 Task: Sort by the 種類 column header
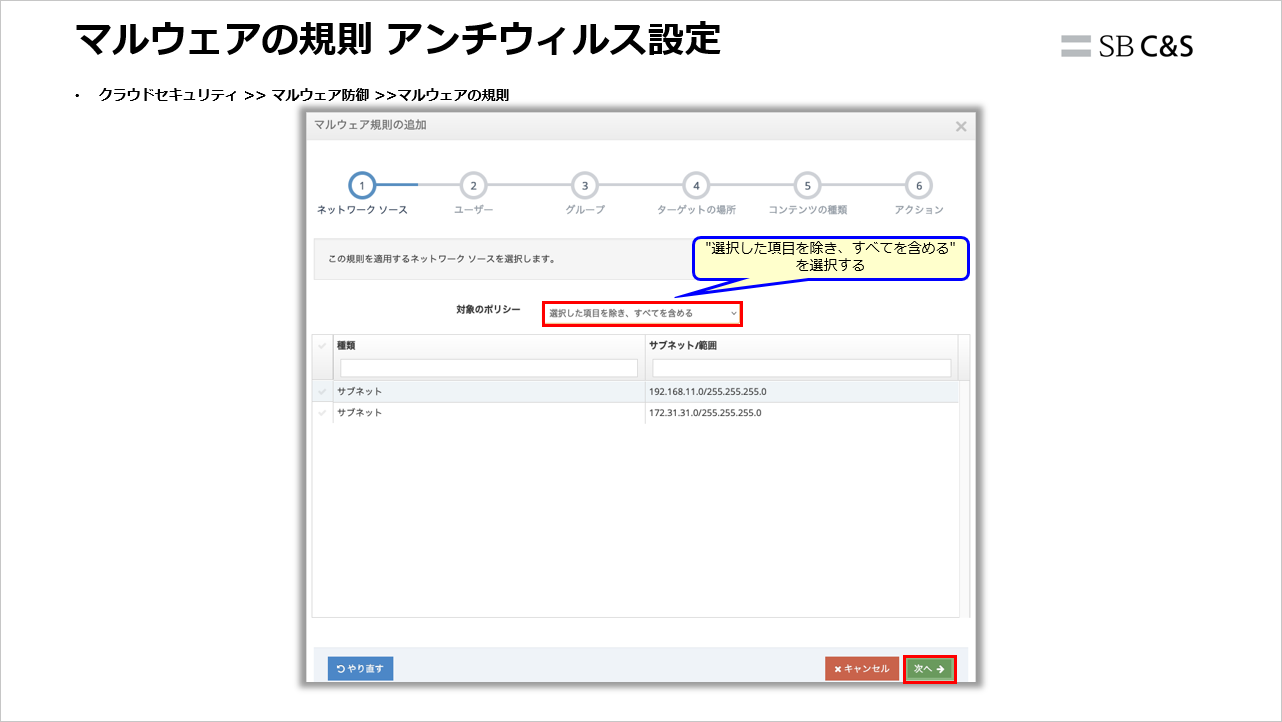click(x=346, y=345)
